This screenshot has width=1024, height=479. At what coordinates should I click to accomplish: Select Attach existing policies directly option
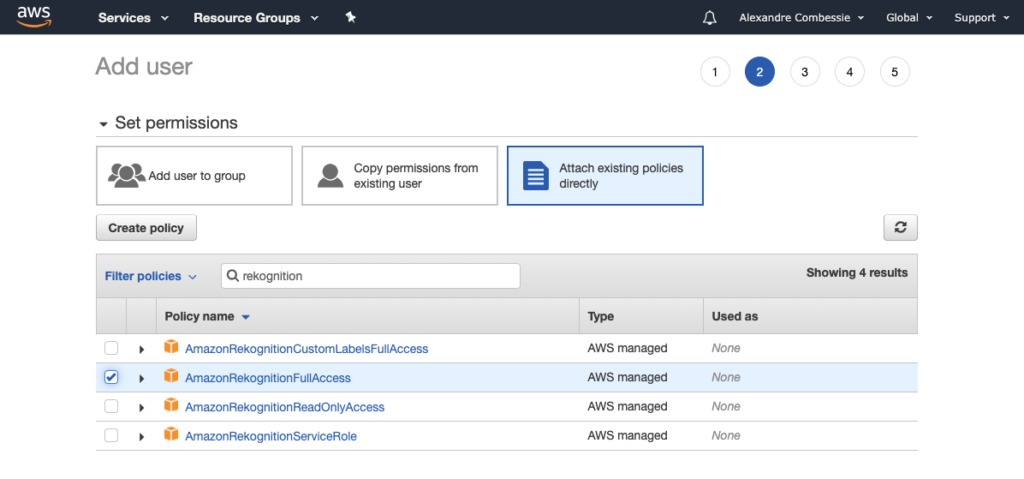coord(605,176)
